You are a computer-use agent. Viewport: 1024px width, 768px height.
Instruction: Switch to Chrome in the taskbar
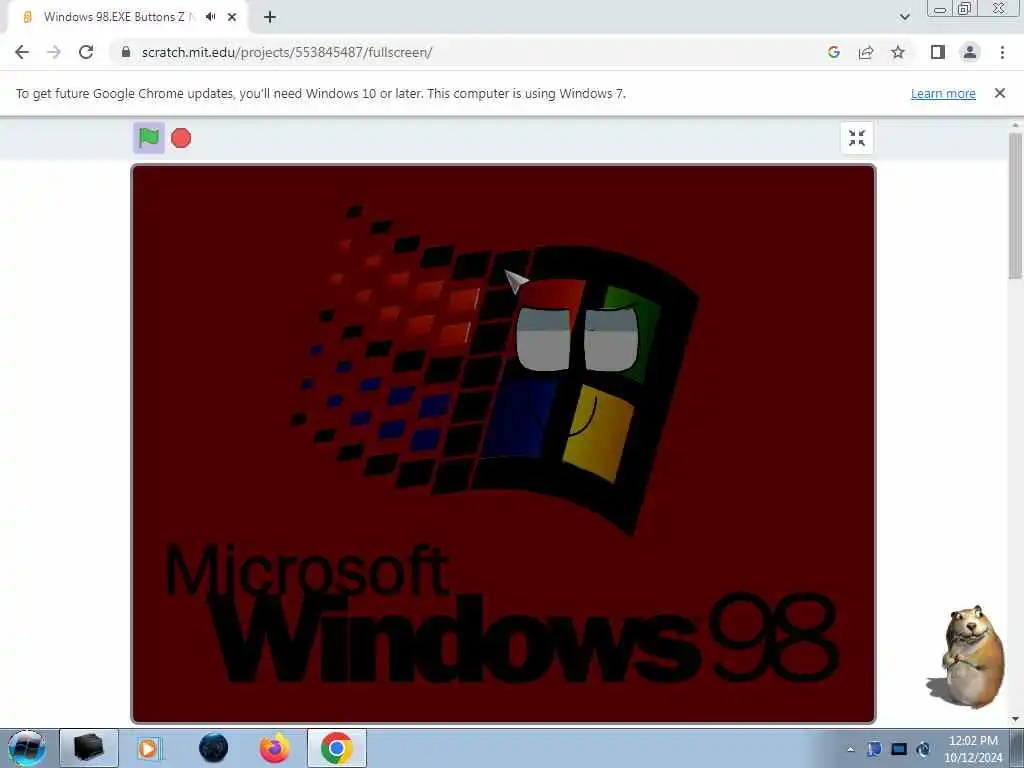pos(336,748)
